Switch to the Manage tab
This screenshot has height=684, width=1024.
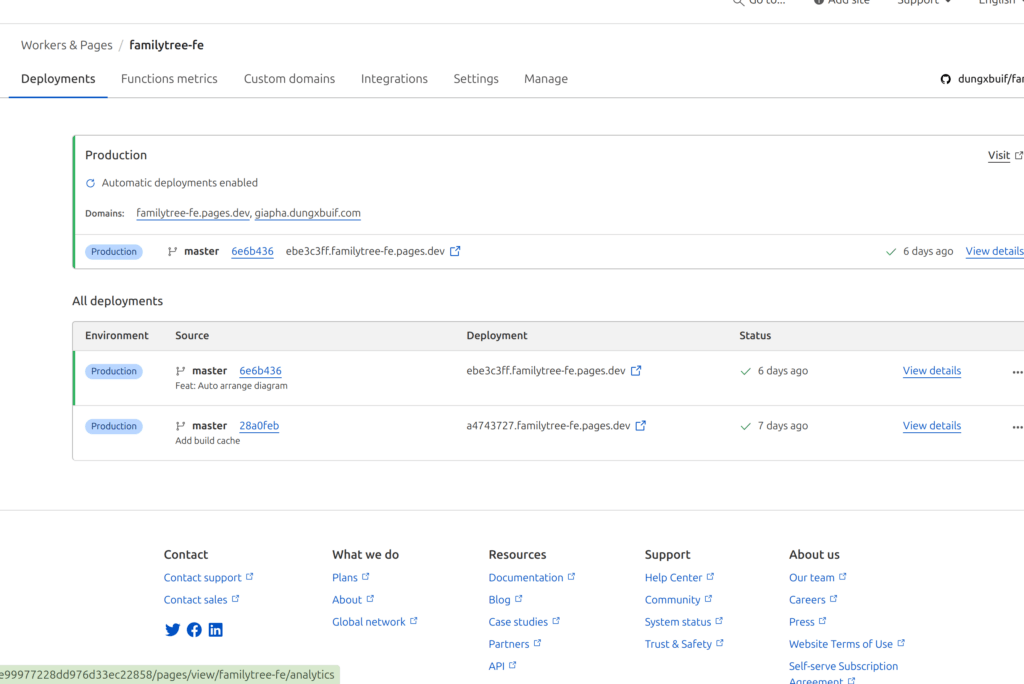point(546,79)
